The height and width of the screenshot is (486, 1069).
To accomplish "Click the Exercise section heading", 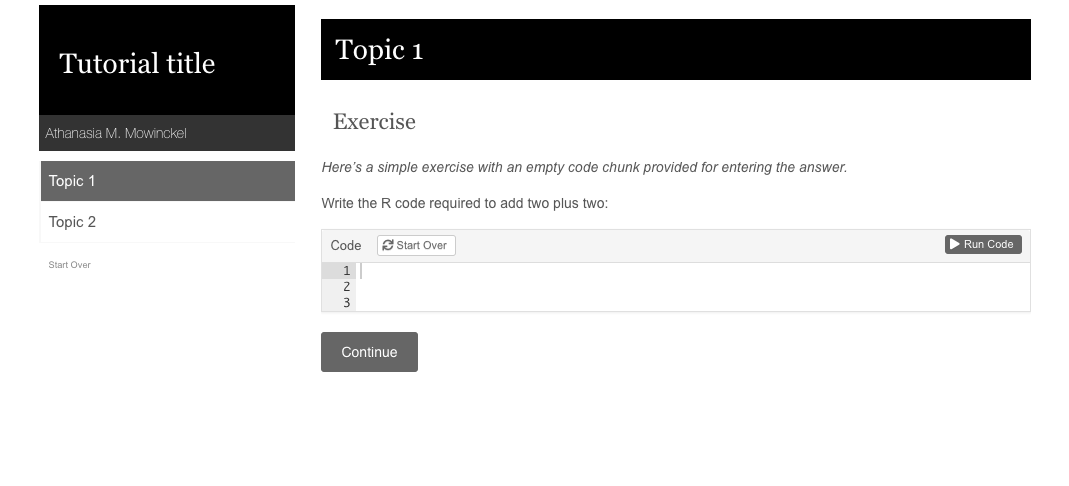I will tap(374, 121).
